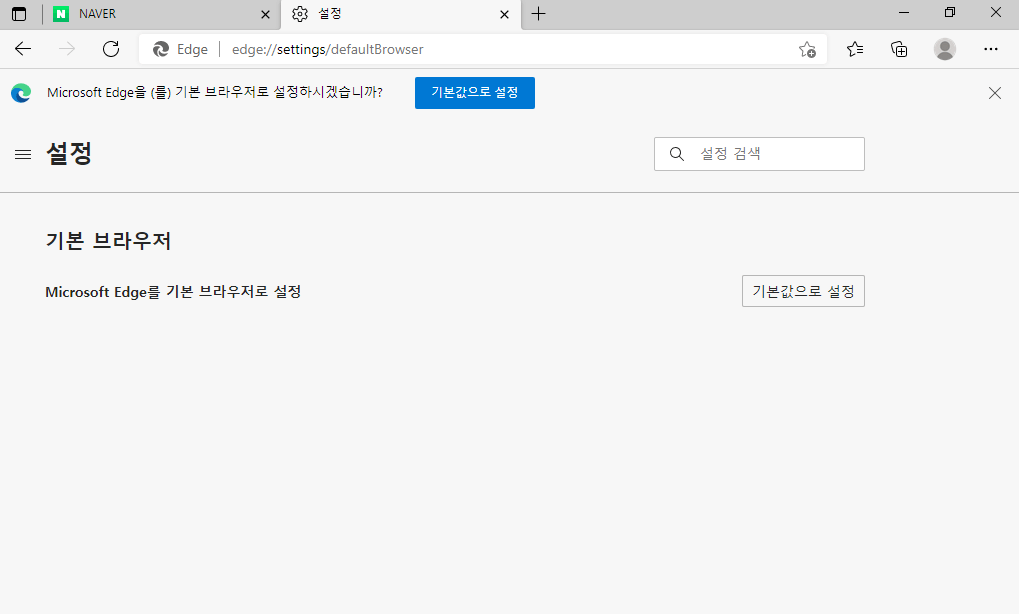The width and height of the screenshot is (1019, 614).
Task: Open the settings hamburger navigation menu
Action: (x=23, y=154)
